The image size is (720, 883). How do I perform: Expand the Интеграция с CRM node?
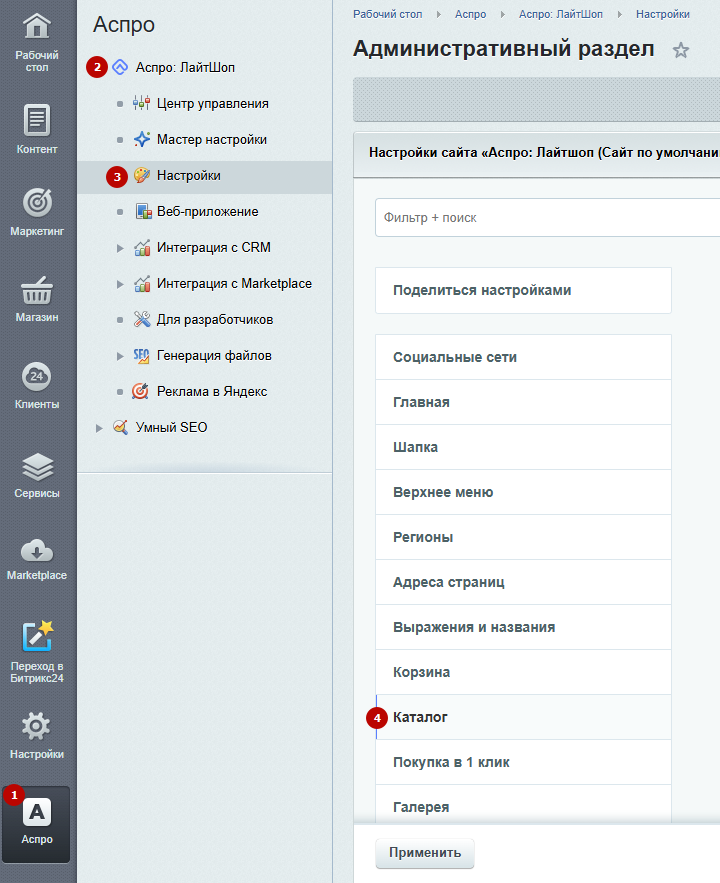[119, 248]
